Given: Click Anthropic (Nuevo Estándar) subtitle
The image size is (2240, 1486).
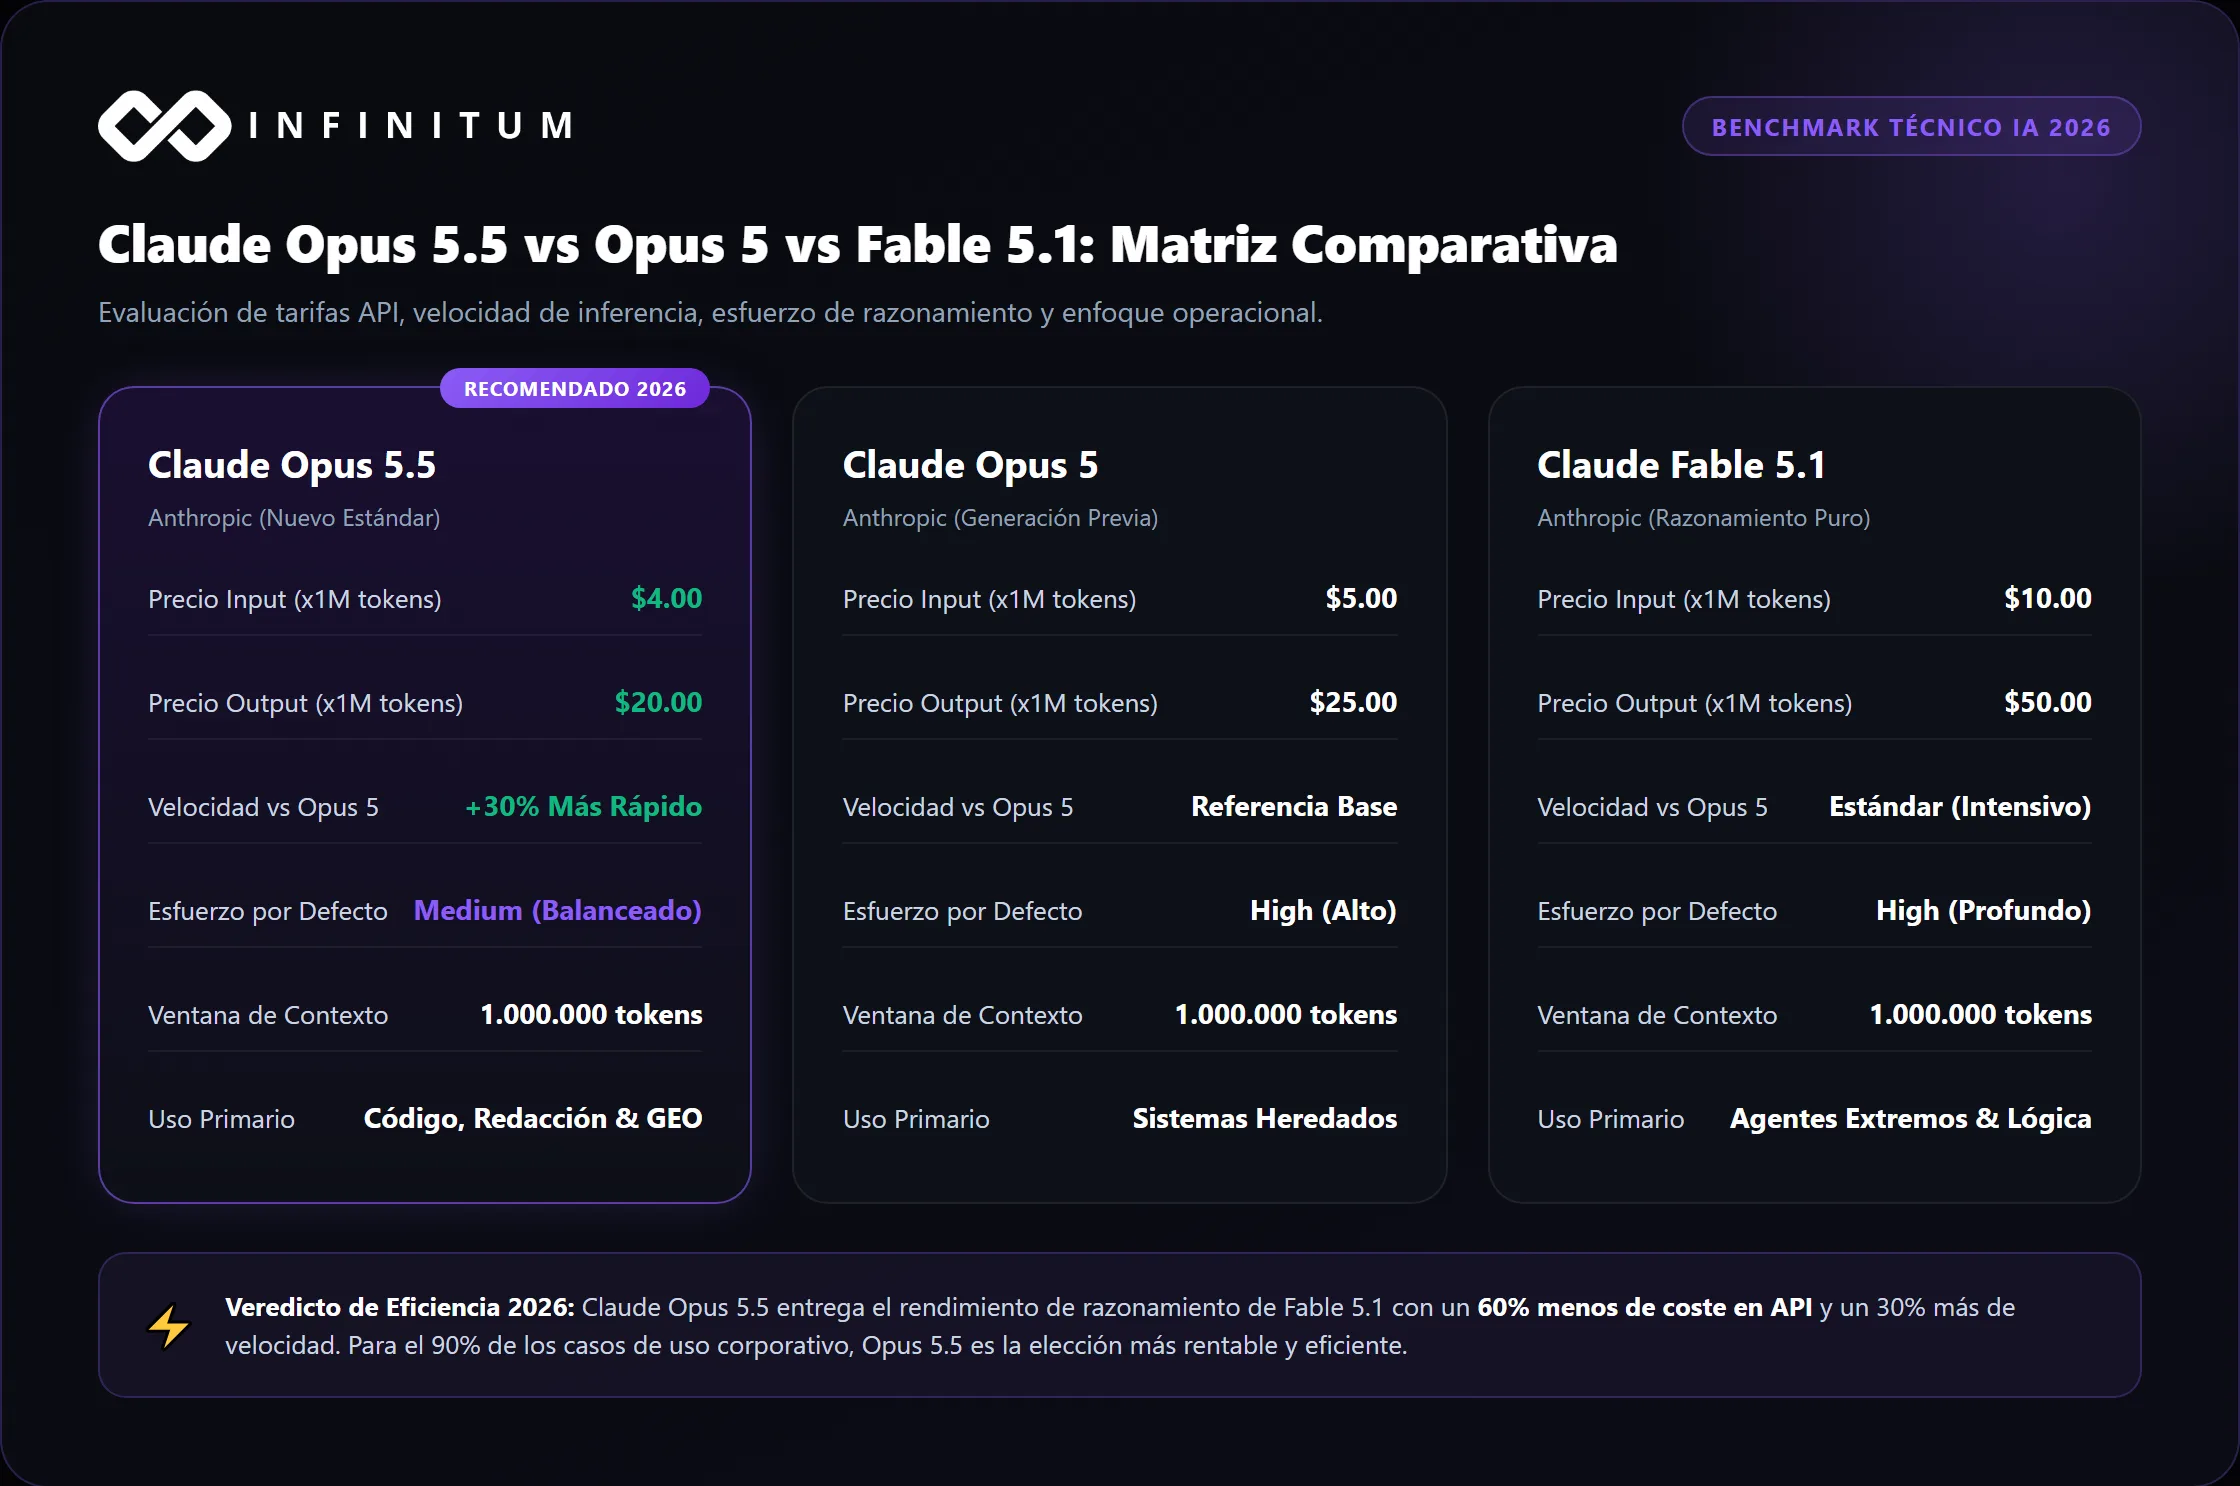Looking at the screenshot, I should [x=294, y=518].
